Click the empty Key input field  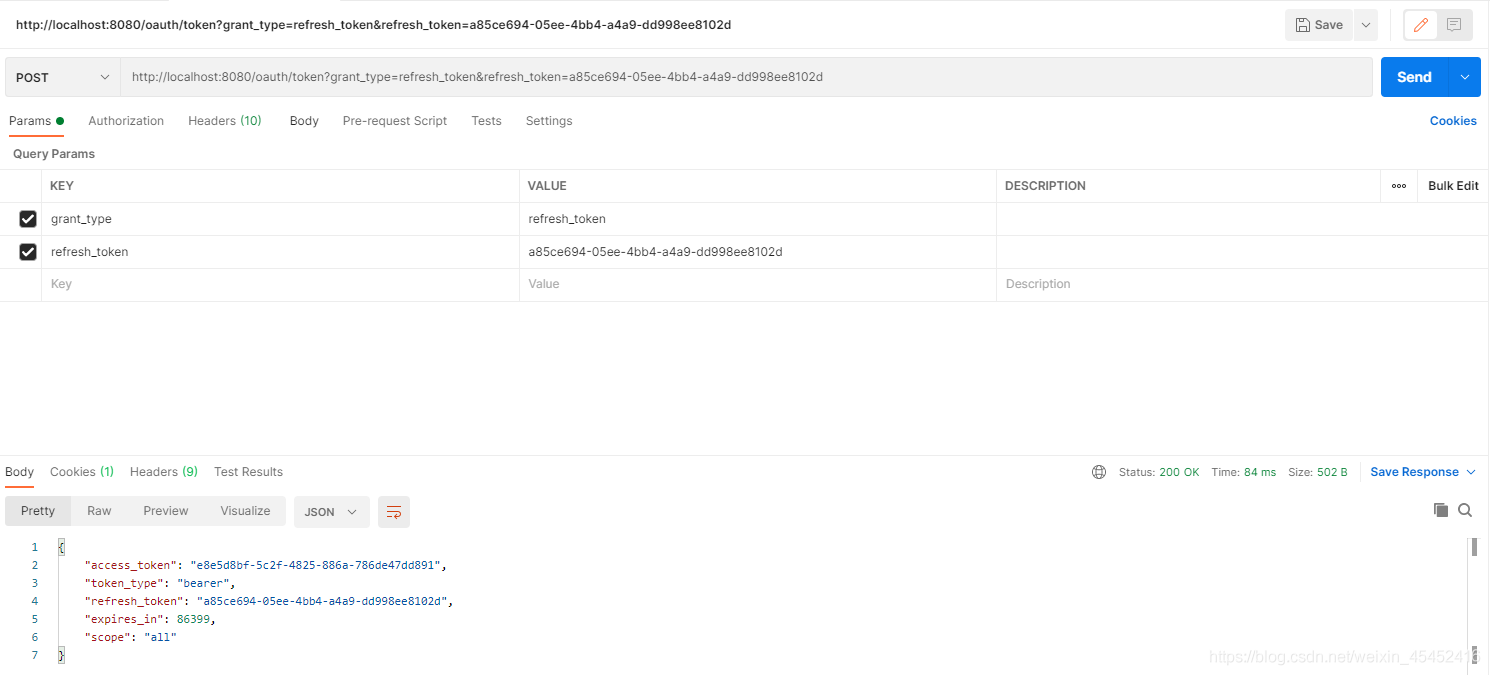pos(280,285)
